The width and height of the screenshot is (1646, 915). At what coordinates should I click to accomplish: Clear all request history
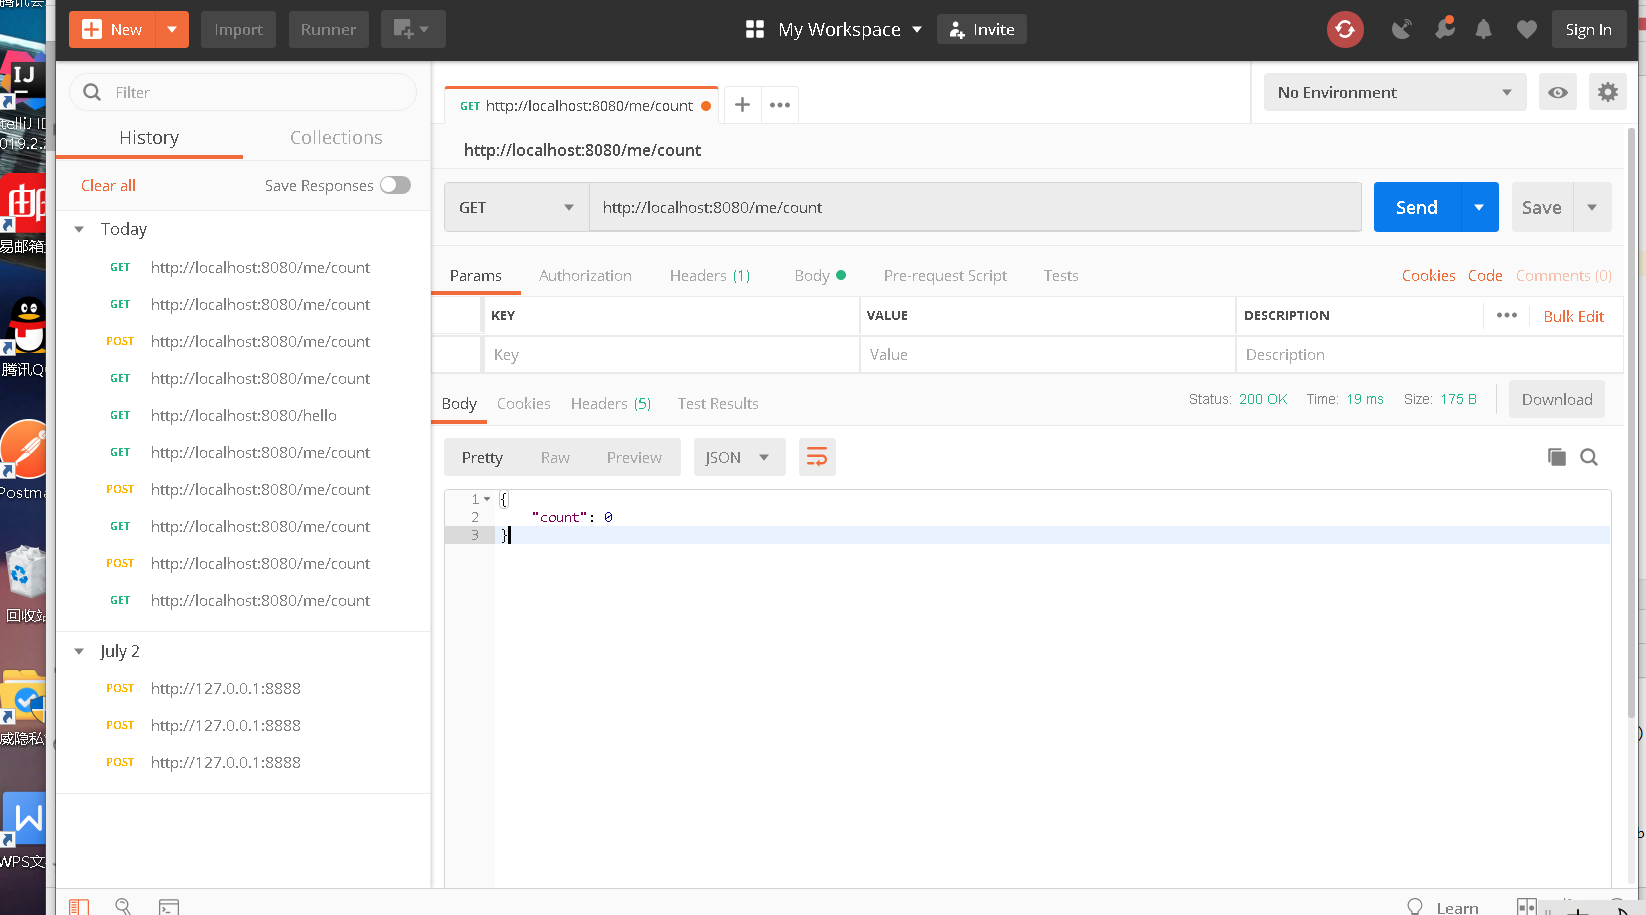tap(107, 185)
